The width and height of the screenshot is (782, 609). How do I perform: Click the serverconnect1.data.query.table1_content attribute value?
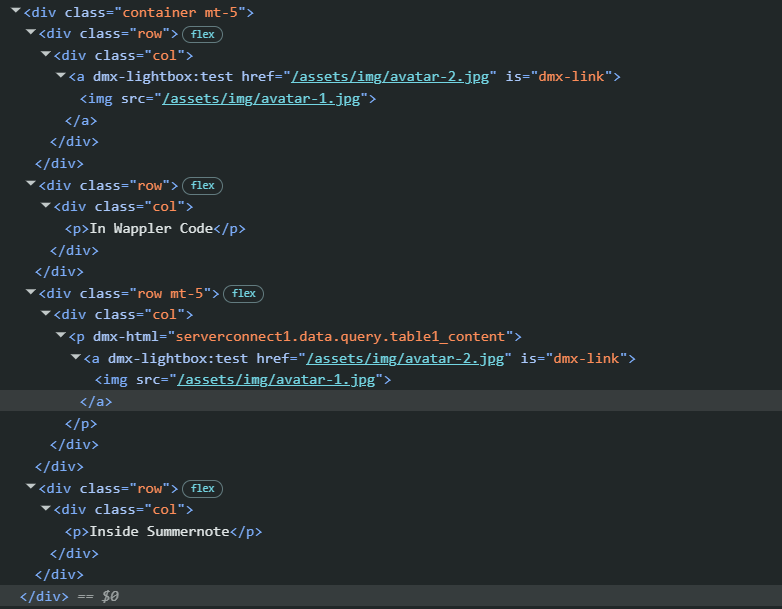click(341, 337)
